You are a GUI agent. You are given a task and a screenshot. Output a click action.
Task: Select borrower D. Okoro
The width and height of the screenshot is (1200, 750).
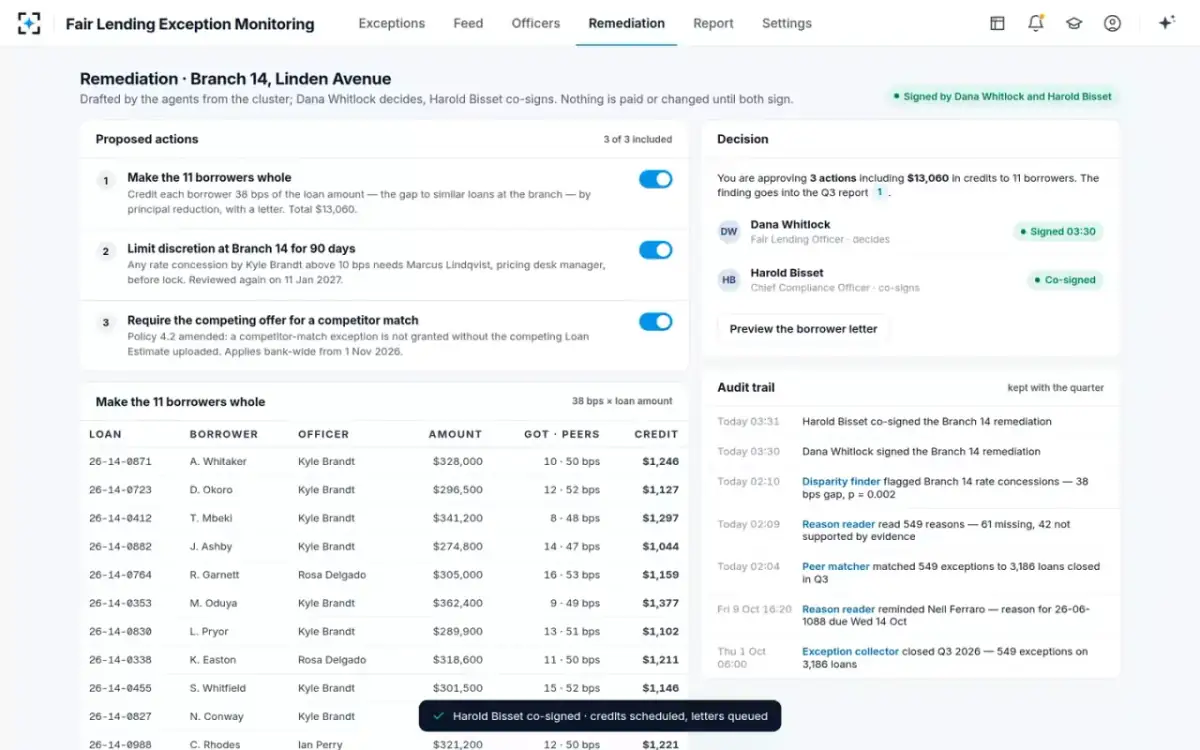[x=211, y=490]
